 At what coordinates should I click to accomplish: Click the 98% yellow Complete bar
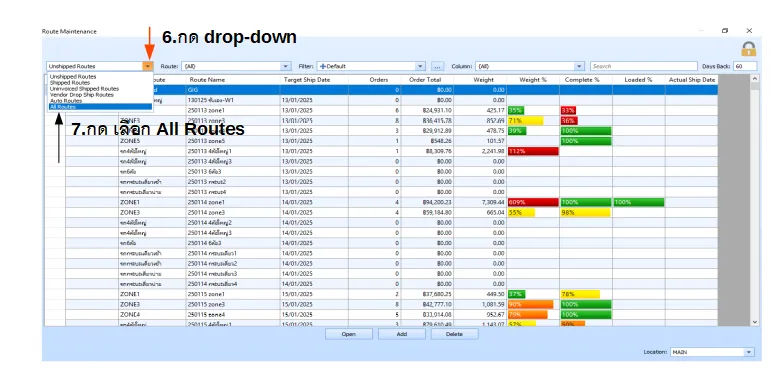click(x=585, y=212)
